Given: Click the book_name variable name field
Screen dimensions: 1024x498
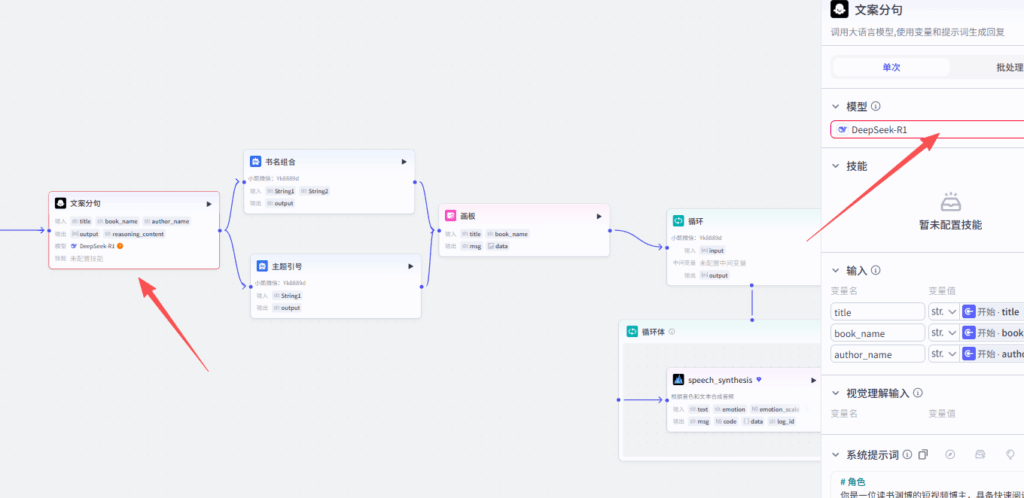Looking at the screenshot, I should click(877, 333).
